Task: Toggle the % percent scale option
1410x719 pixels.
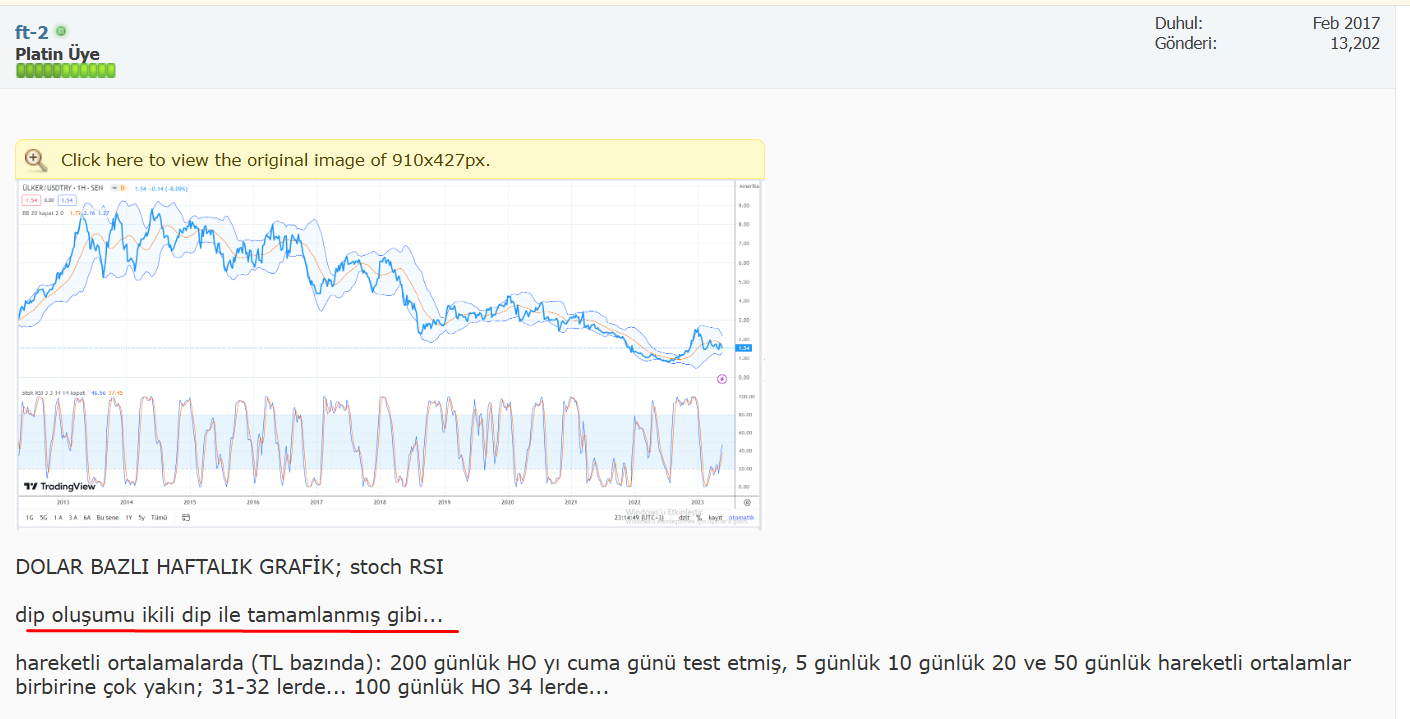Action: click(x=698, y=517)
